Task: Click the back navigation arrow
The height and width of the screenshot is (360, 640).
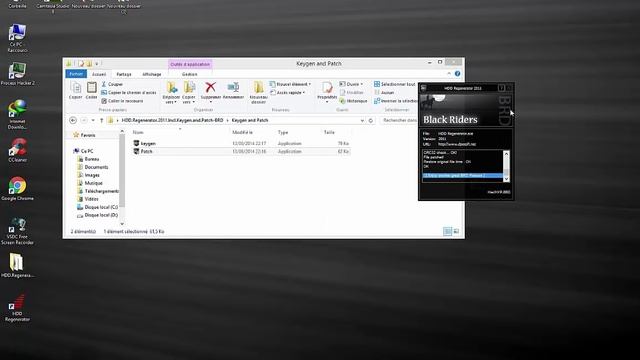Action: click(x=73, y=120)
